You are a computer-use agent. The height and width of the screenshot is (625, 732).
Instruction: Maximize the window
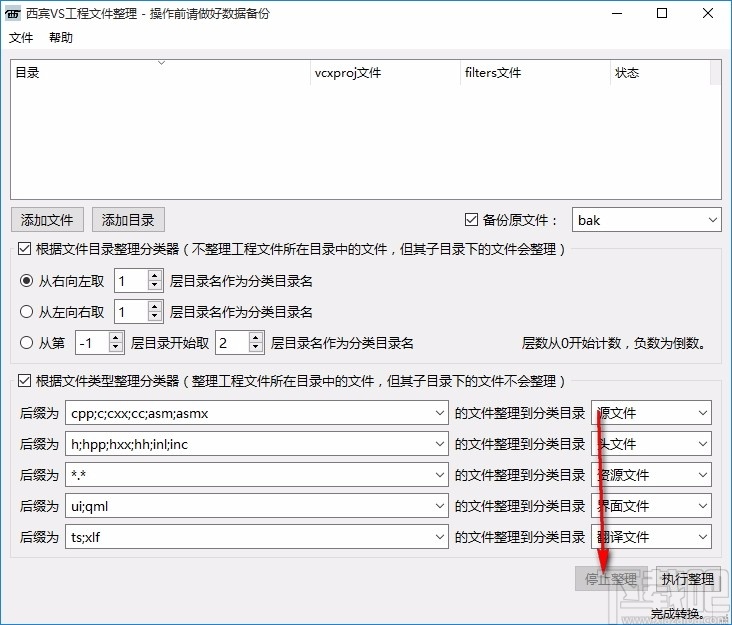(x=662, y=14)
